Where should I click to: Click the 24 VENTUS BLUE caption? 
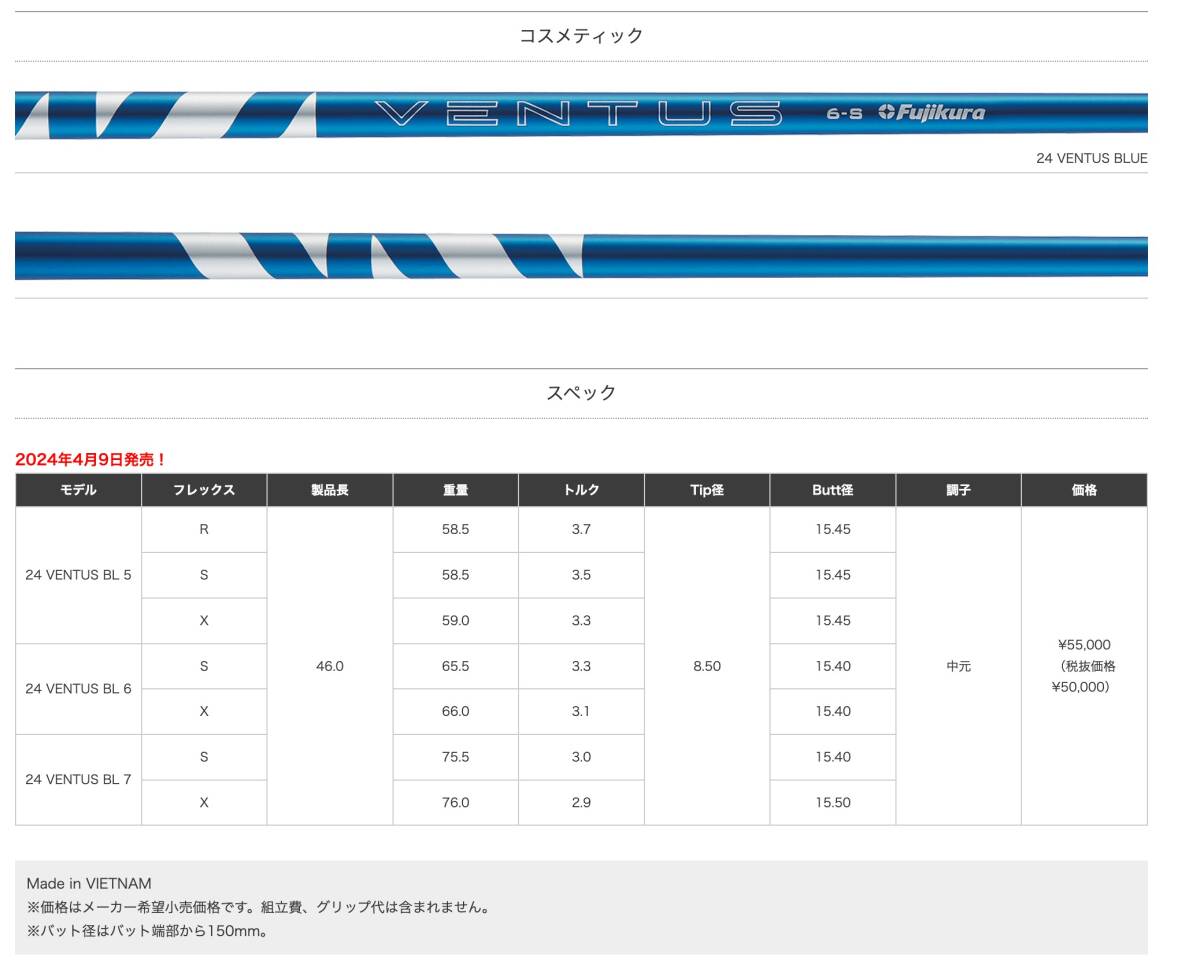(x=1091, y=158)
